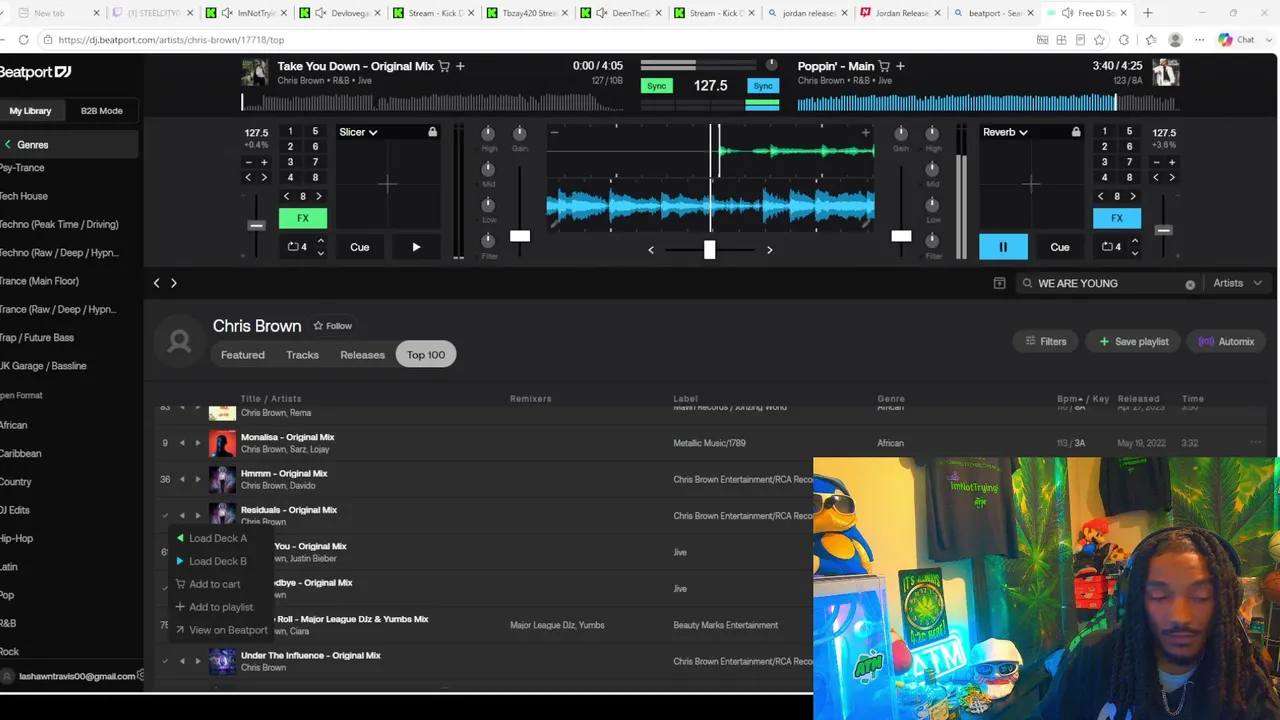Open new browser tab with plus button
Image resolution: width=1280 pixels, height=720 pixels.
[x=1148, y=13]
